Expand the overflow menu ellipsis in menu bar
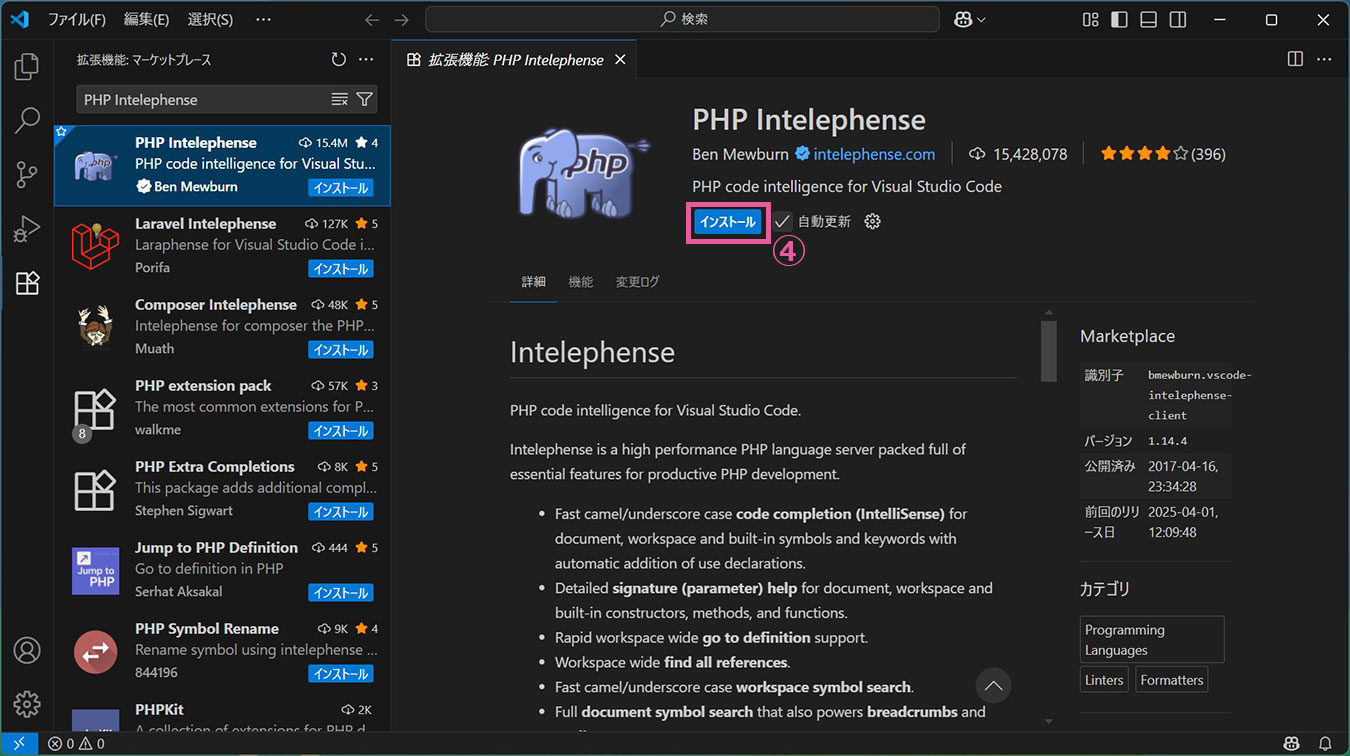1350x756 pixels. point(263,19)
